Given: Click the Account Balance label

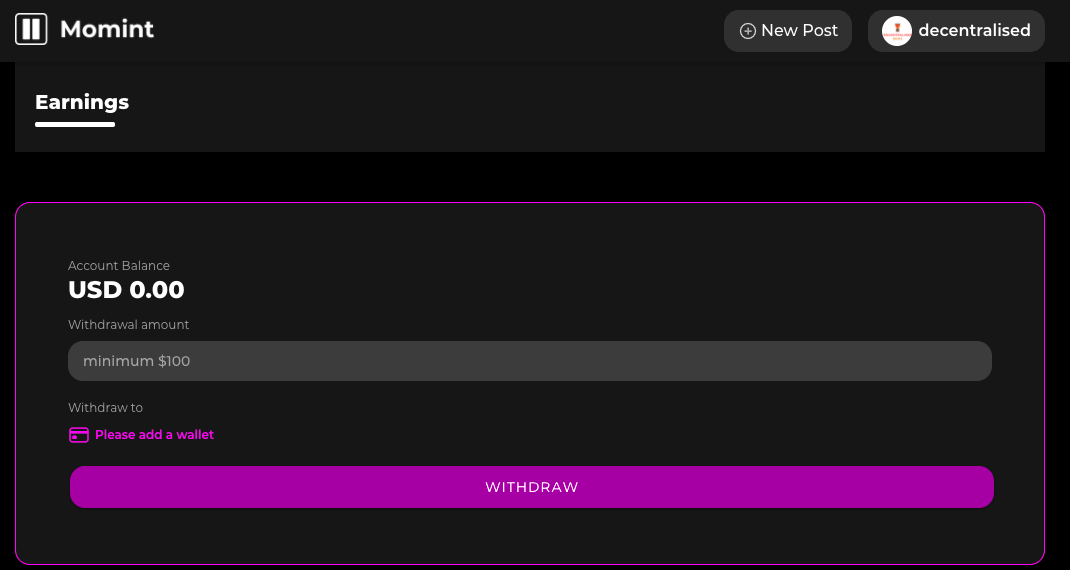Looking at the screenshot, I should pyautogui.click(x=119, y=266).
